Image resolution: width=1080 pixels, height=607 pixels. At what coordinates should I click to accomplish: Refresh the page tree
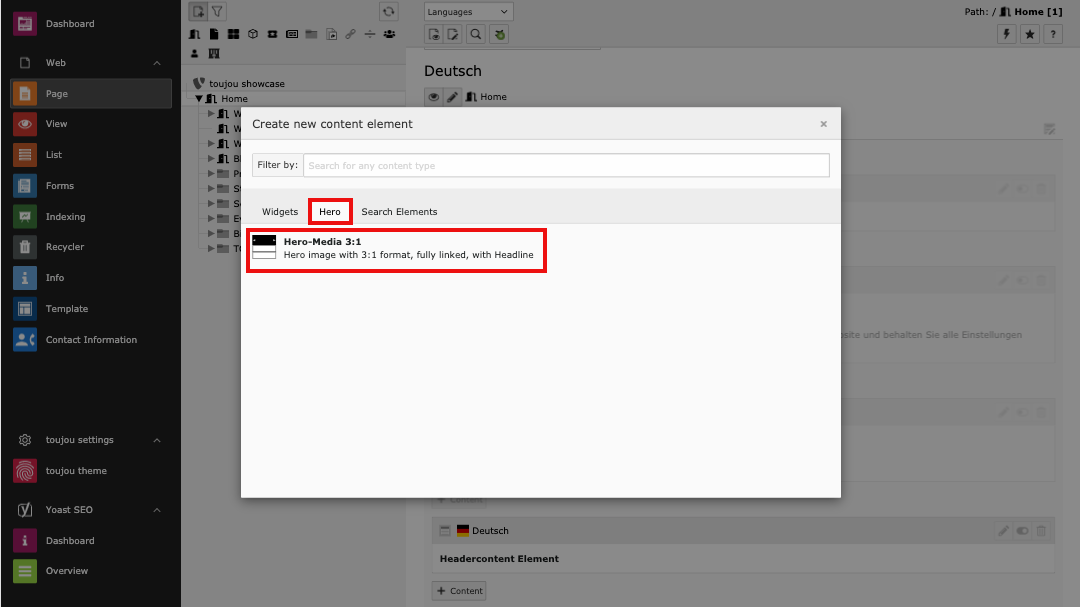click(x=389, y=12)
